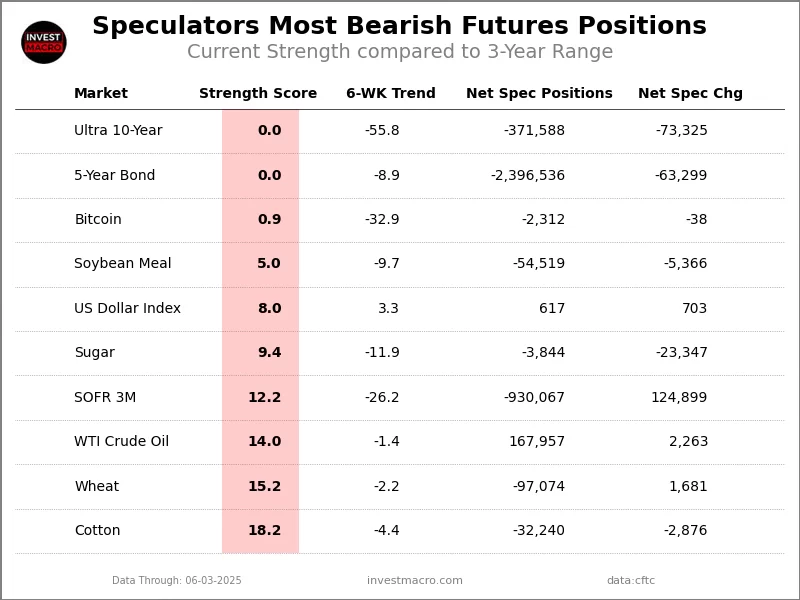This screenshot has width=800, height=600.
Task: Select the US Dollar Index row
Action: point(127,309)
